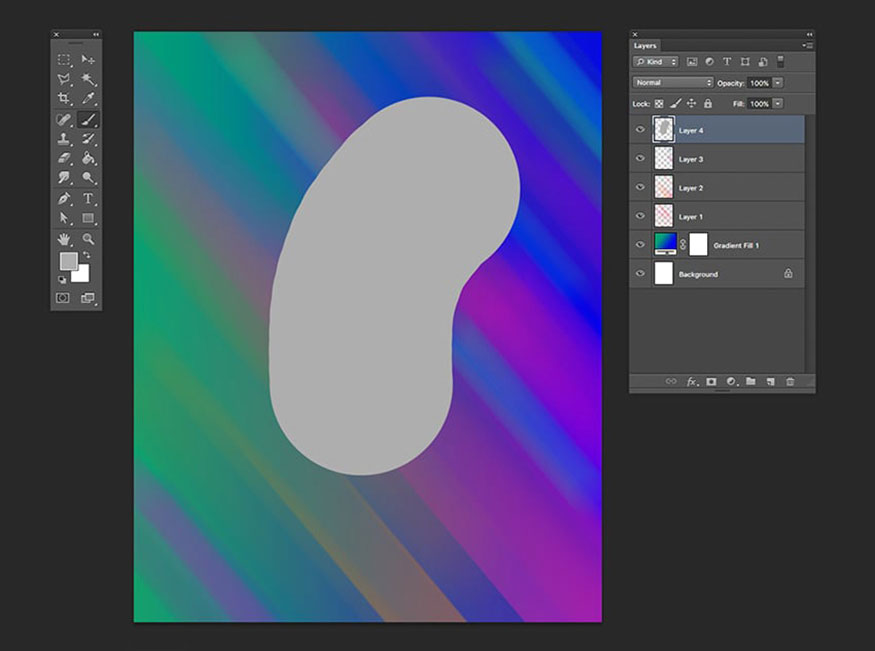Screen dimensions: 875x651
Task: Select Layer 3 in Layers panel
Action: tap(717, 159)
